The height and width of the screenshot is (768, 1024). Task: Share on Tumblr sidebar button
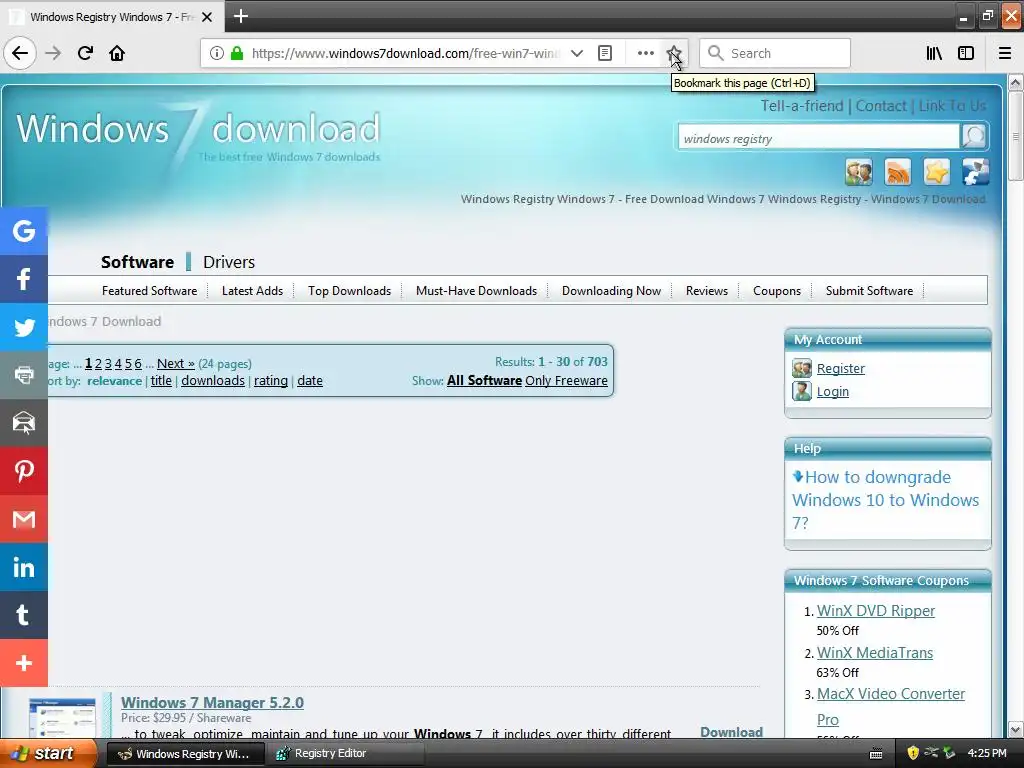(24, 615)
